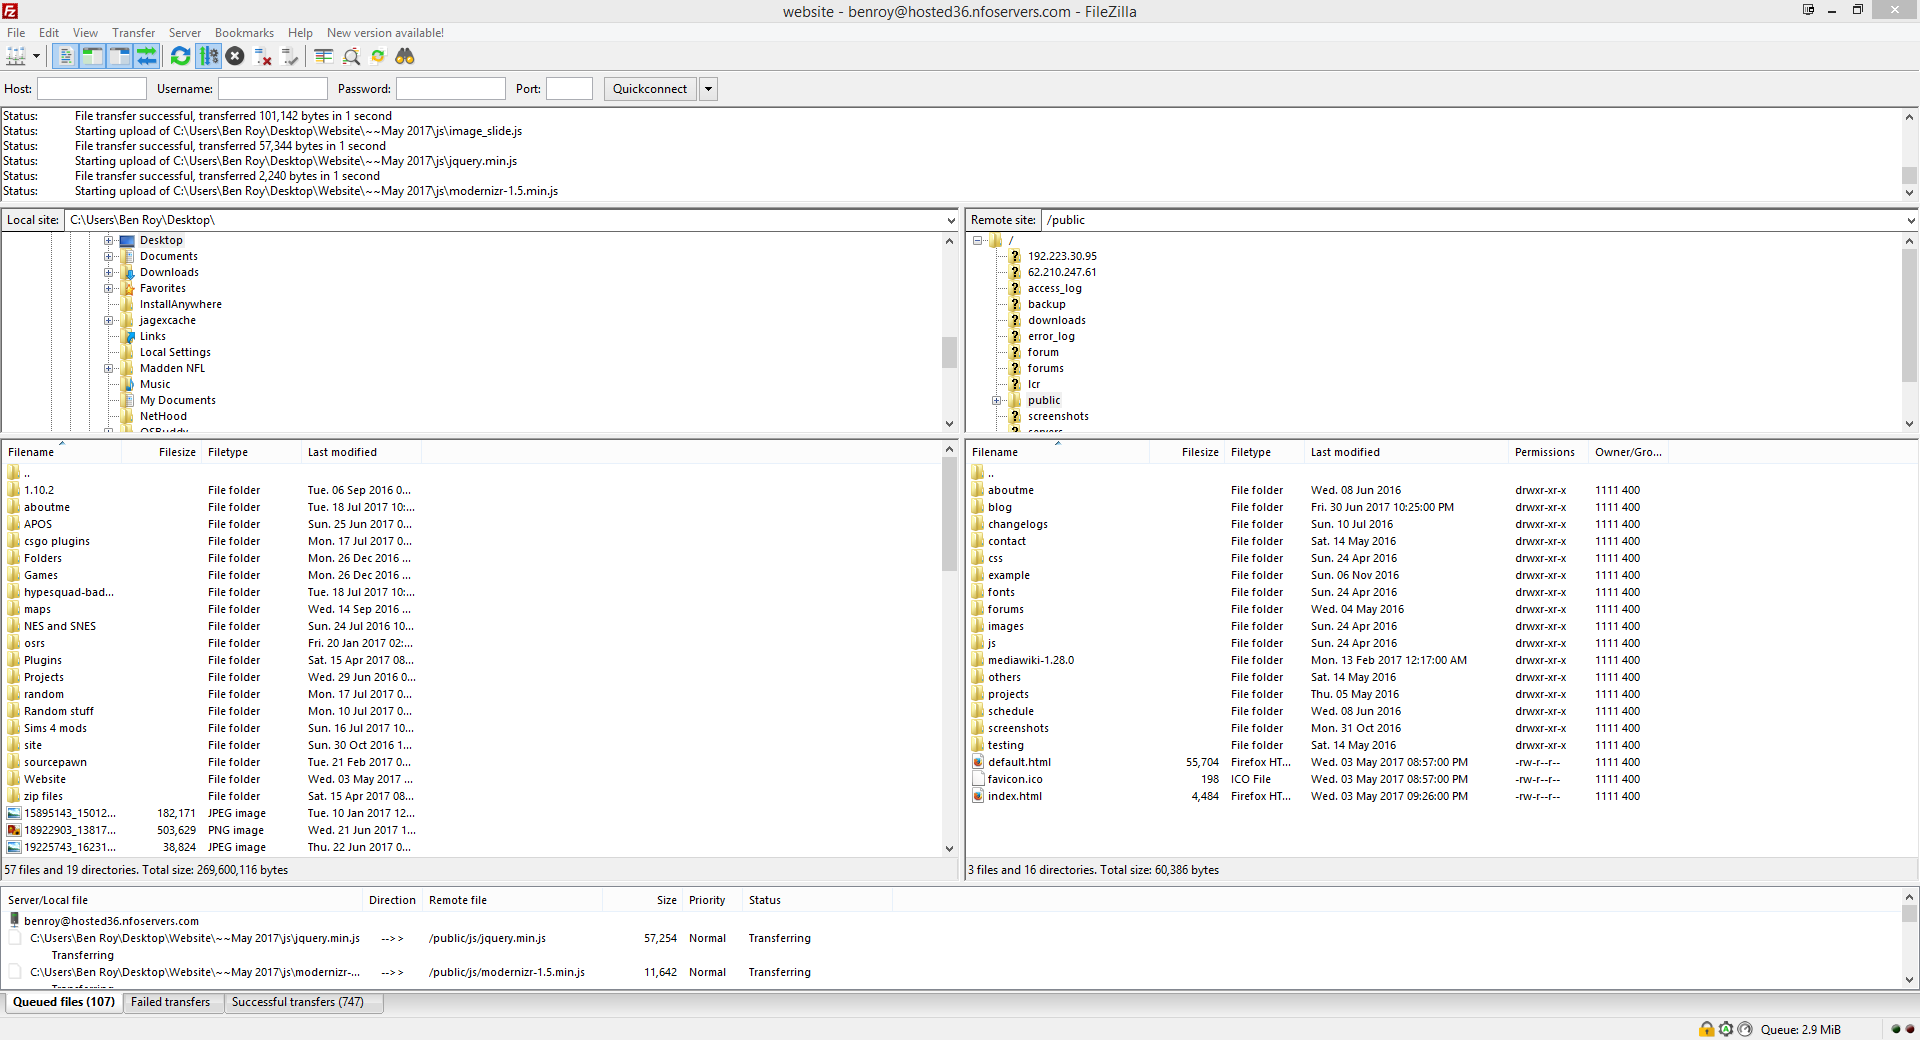Click the encryption lock icon in status bar
This screenshot has height=1040, width=1920.
pos(1706,1029)
